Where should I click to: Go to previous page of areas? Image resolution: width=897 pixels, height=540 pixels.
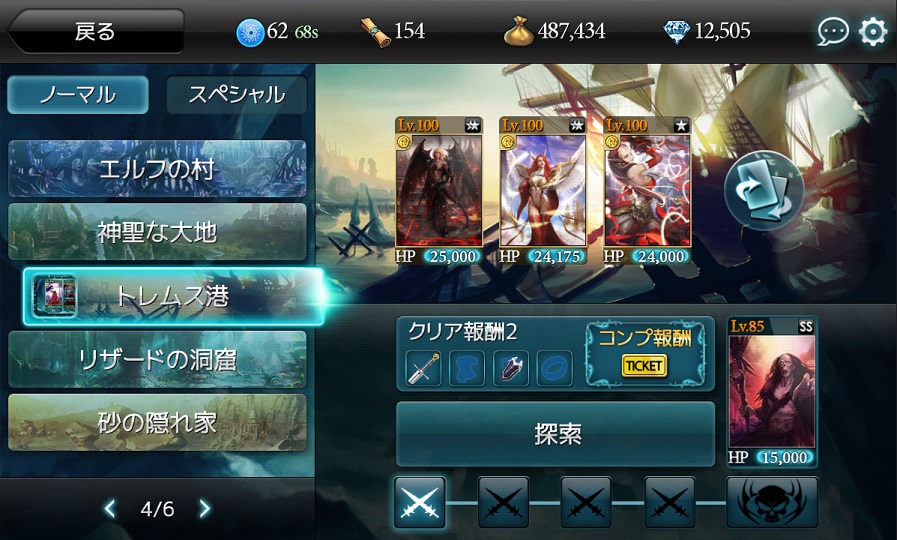coord(110,508)
